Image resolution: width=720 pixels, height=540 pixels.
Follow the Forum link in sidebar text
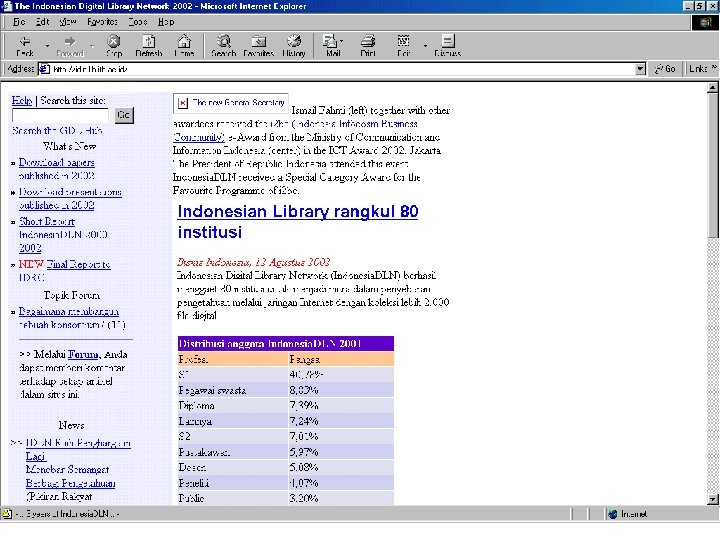(83, 354)
